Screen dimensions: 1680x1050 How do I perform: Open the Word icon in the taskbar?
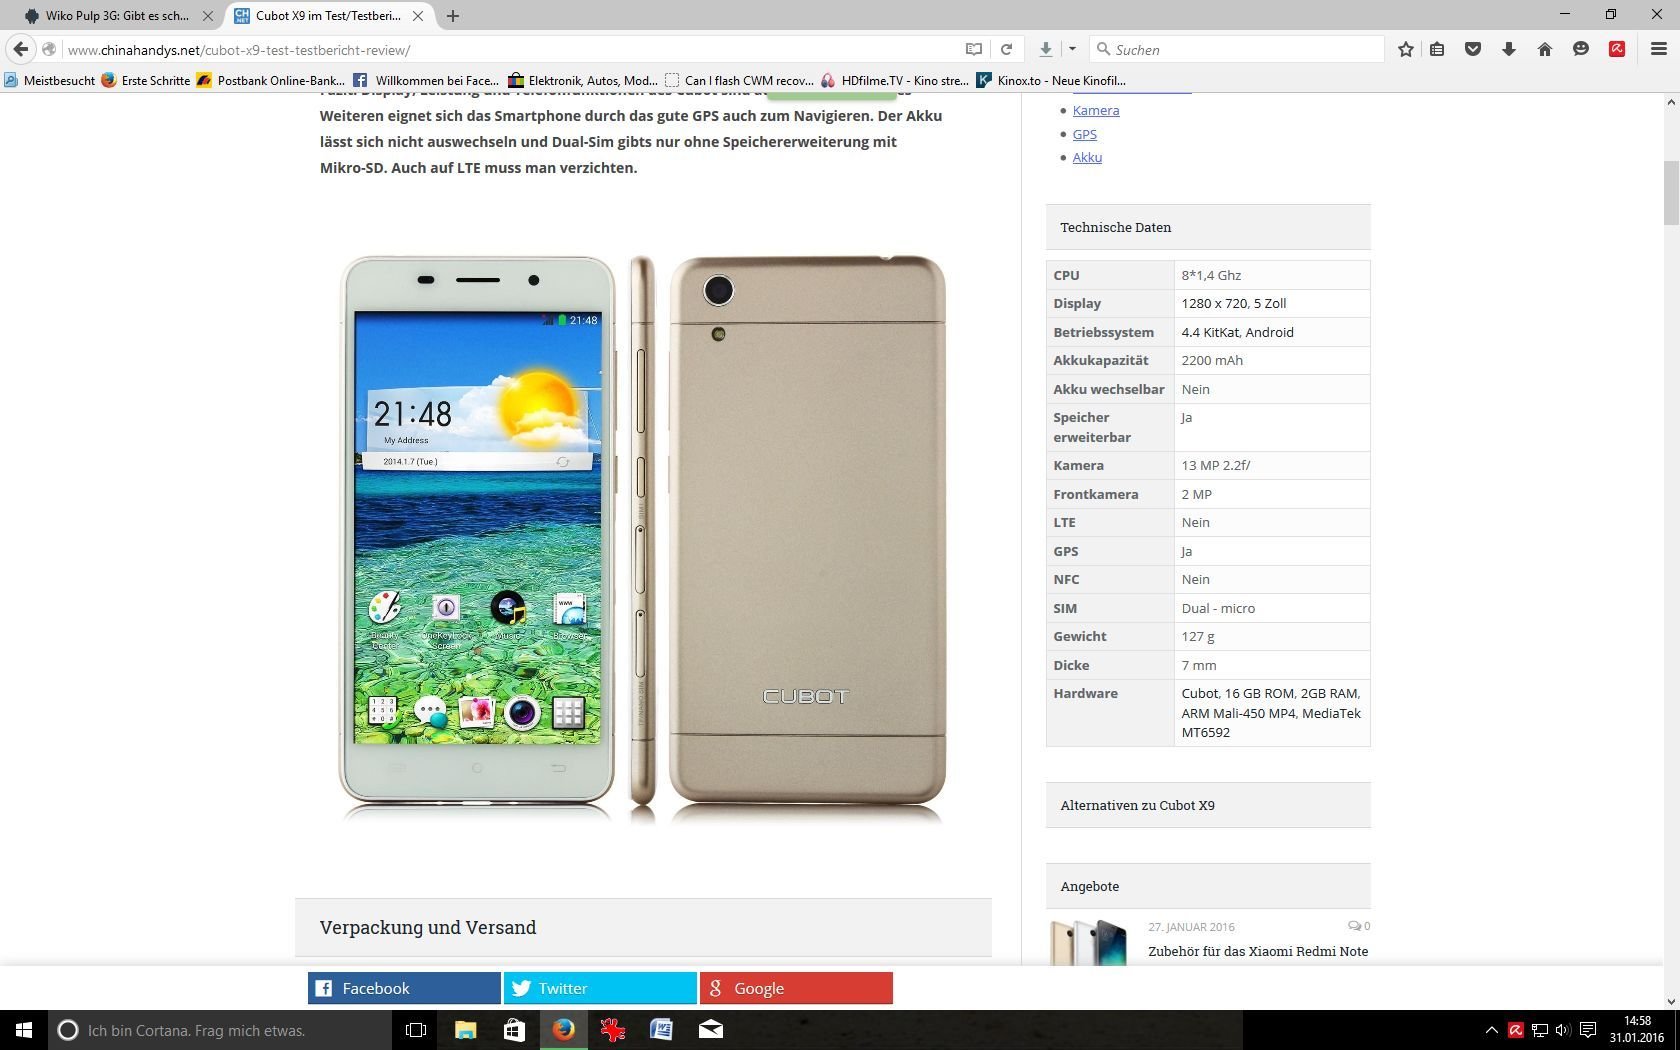pos(661,1030)
